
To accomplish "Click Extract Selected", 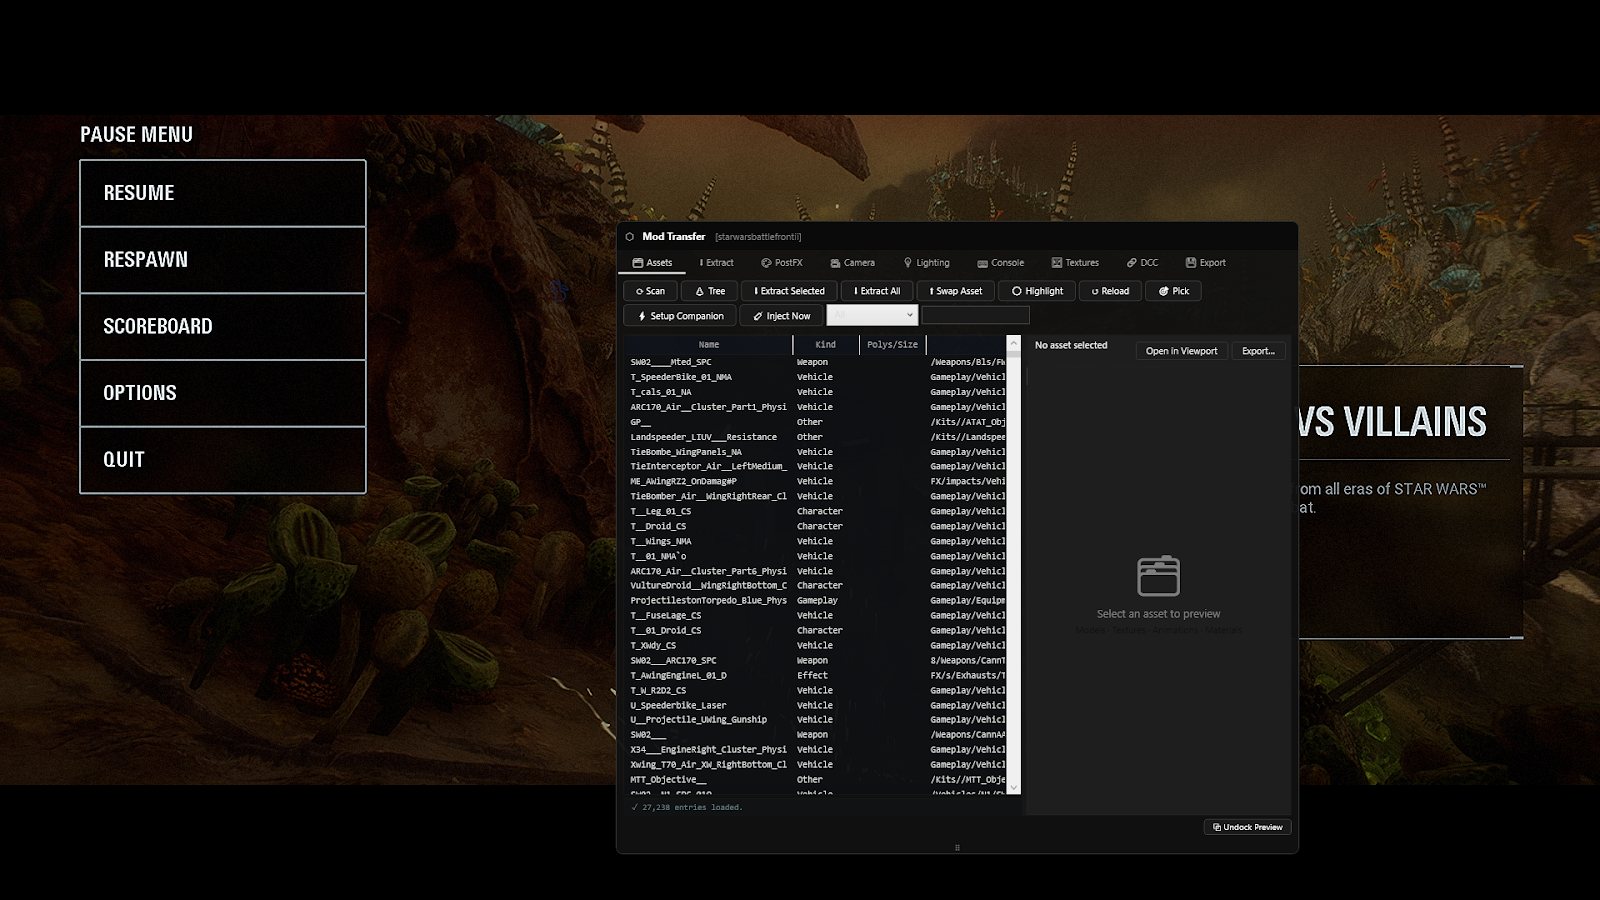I will [789, 291].
